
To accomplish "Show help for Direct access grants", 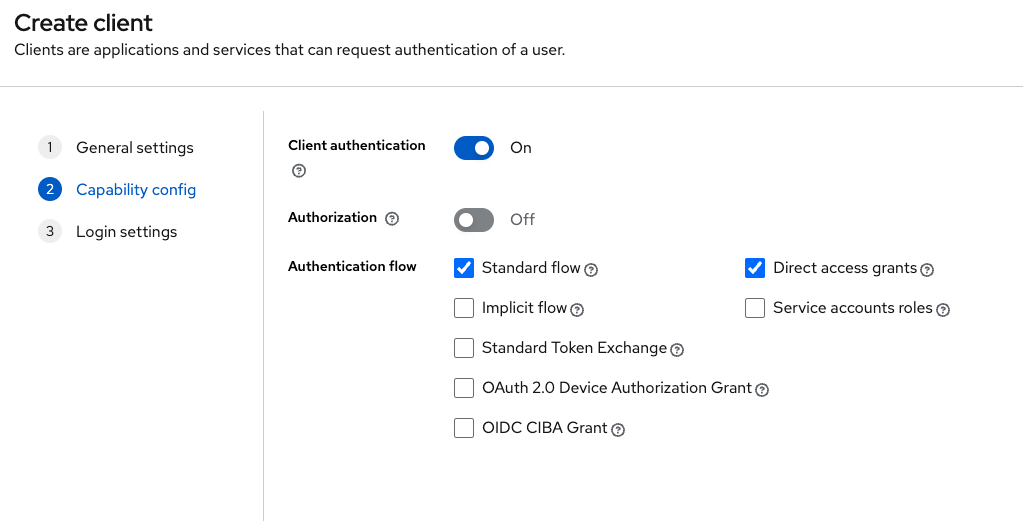I will click(926, 270).
